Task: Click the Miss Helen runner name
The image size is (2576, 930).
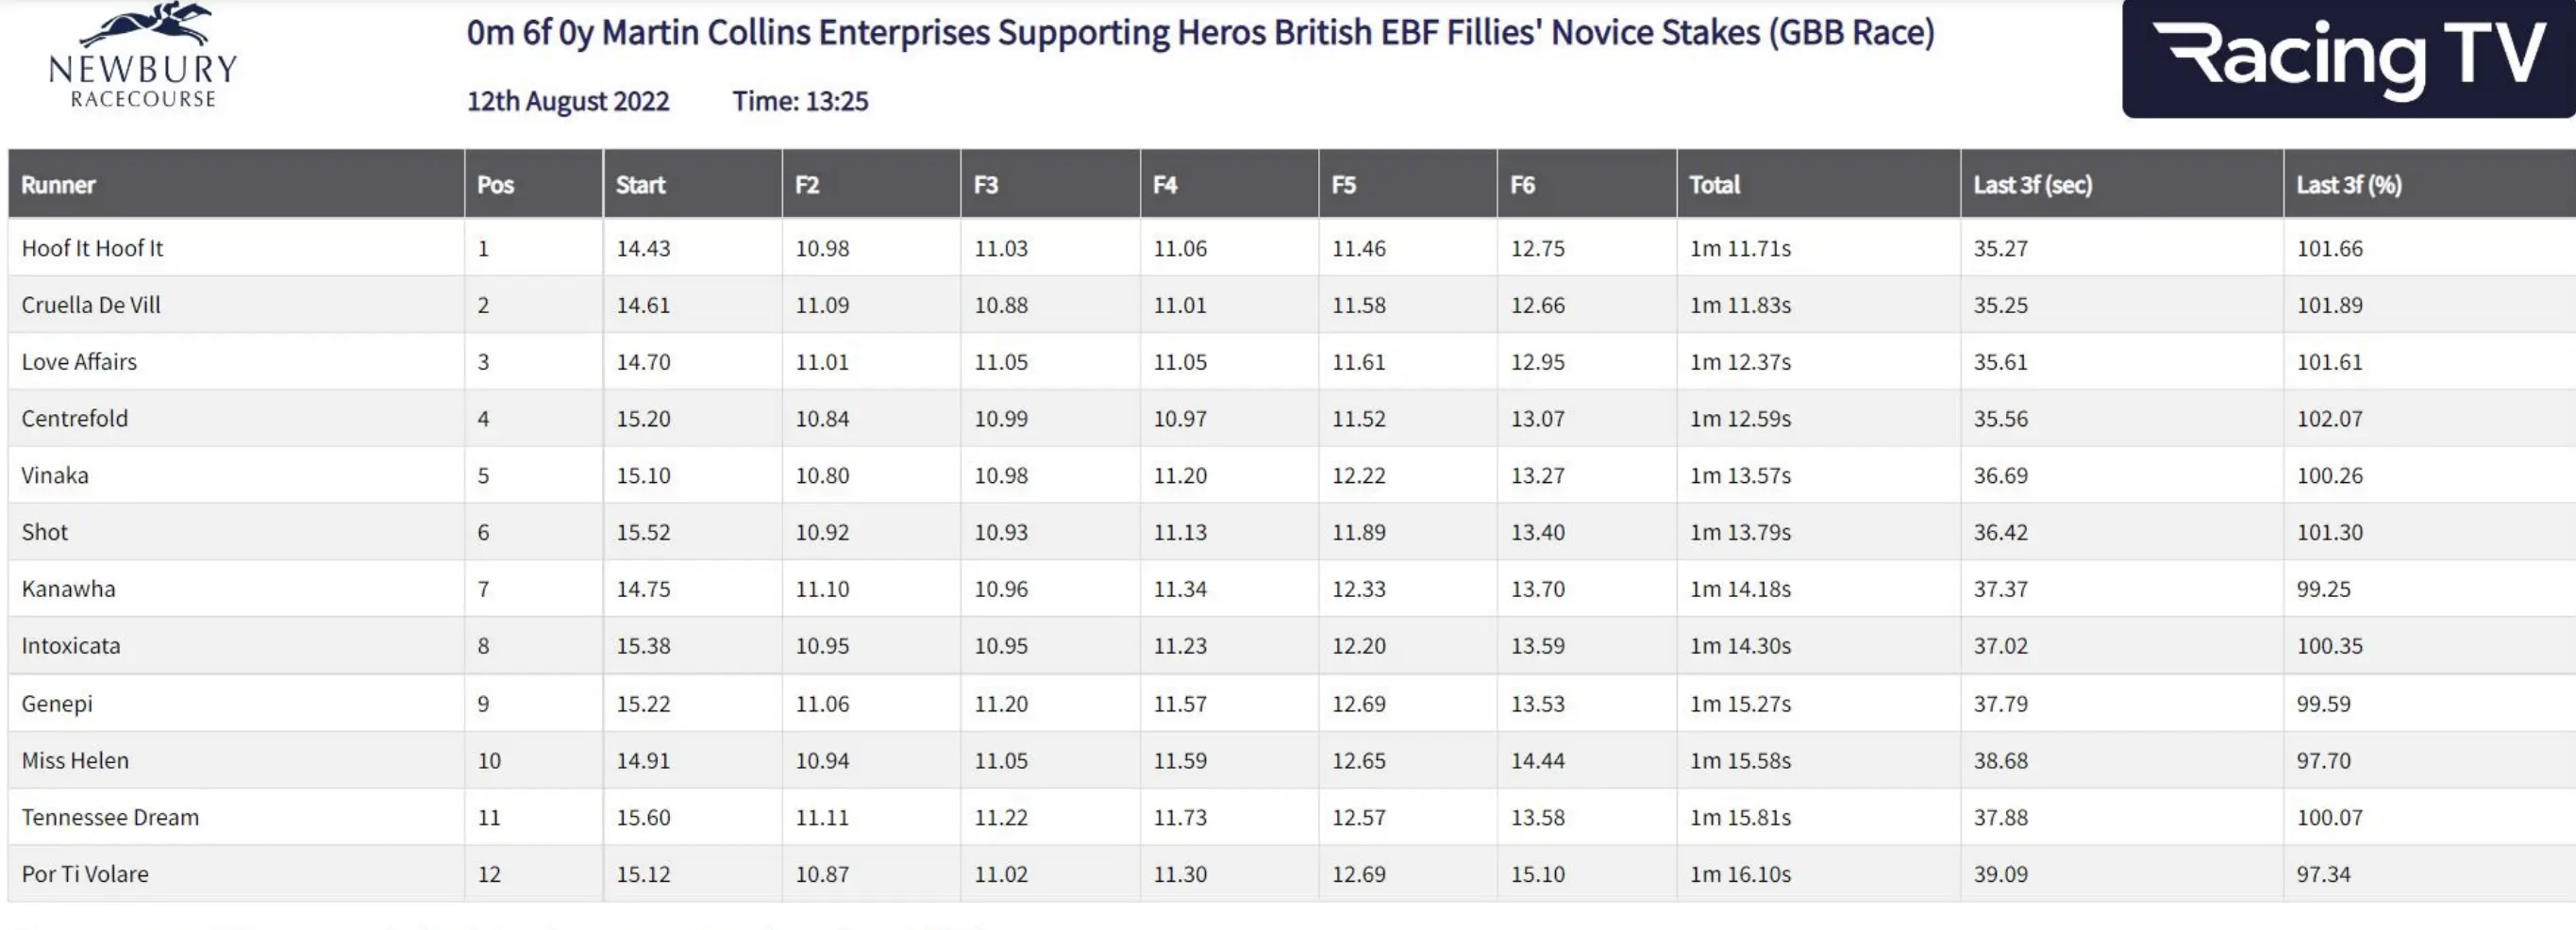Action: click(75, 760)
